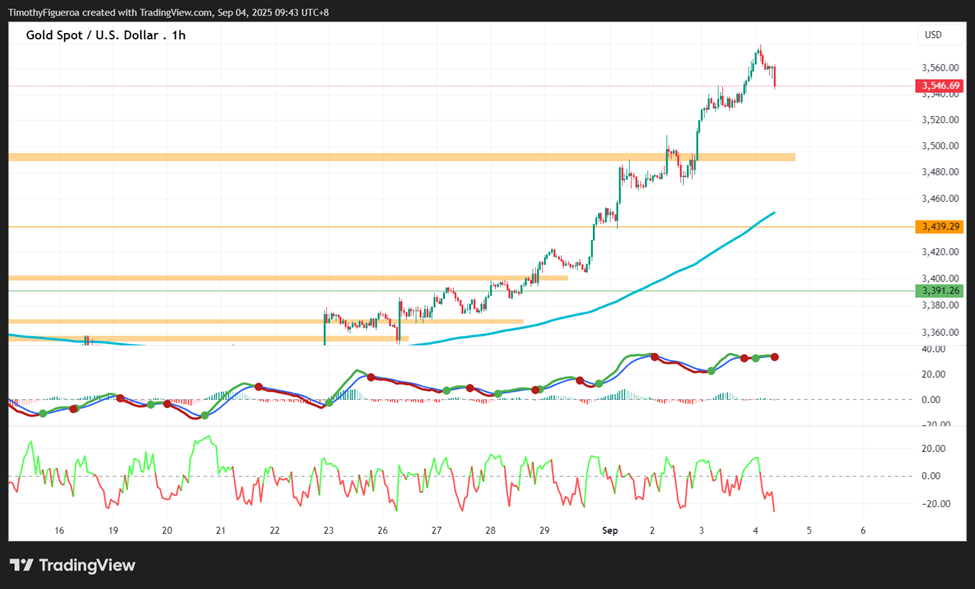Click the TimothyFigueroa created with TradingView.com header text

(169, 12)
